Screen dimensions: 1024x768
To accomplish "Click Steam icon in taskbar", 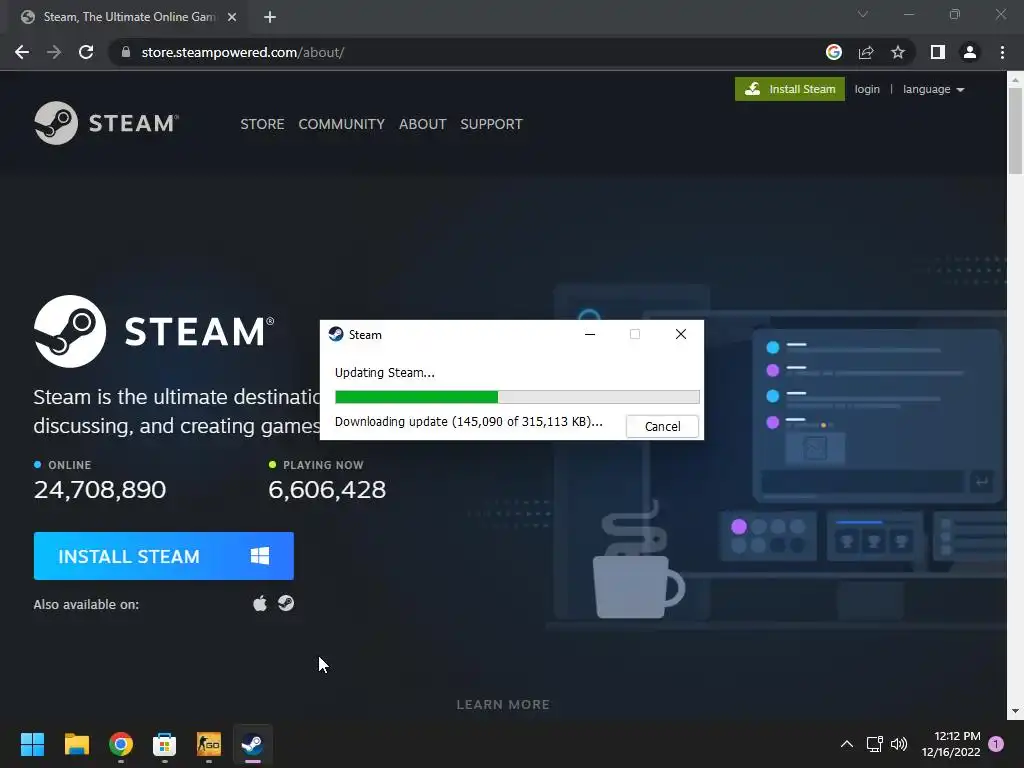I will click(x=253, y=744).
